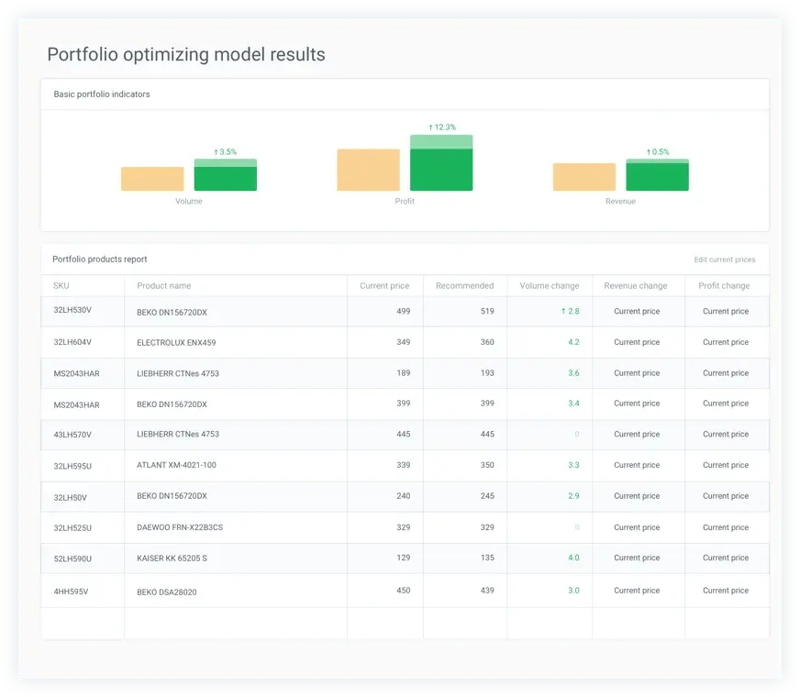The height and width of the screenshot is (697, 800).
Task: Select SKU cell 43LH570V
Action: (72, 435)
